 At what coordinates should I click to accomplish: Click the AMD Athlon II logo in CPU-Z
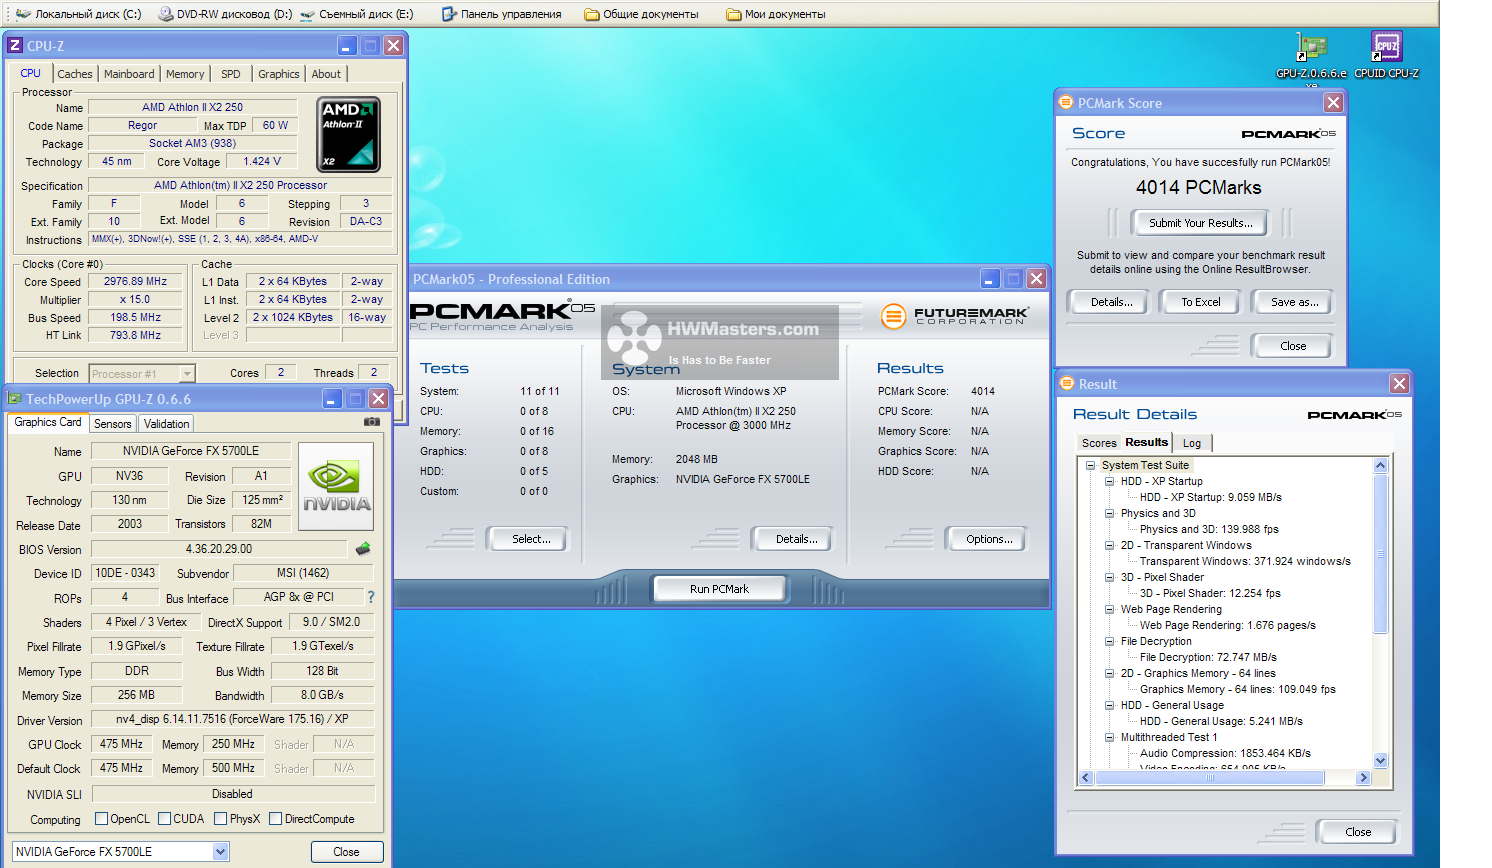pyautogui.click(x=348, y=134)
